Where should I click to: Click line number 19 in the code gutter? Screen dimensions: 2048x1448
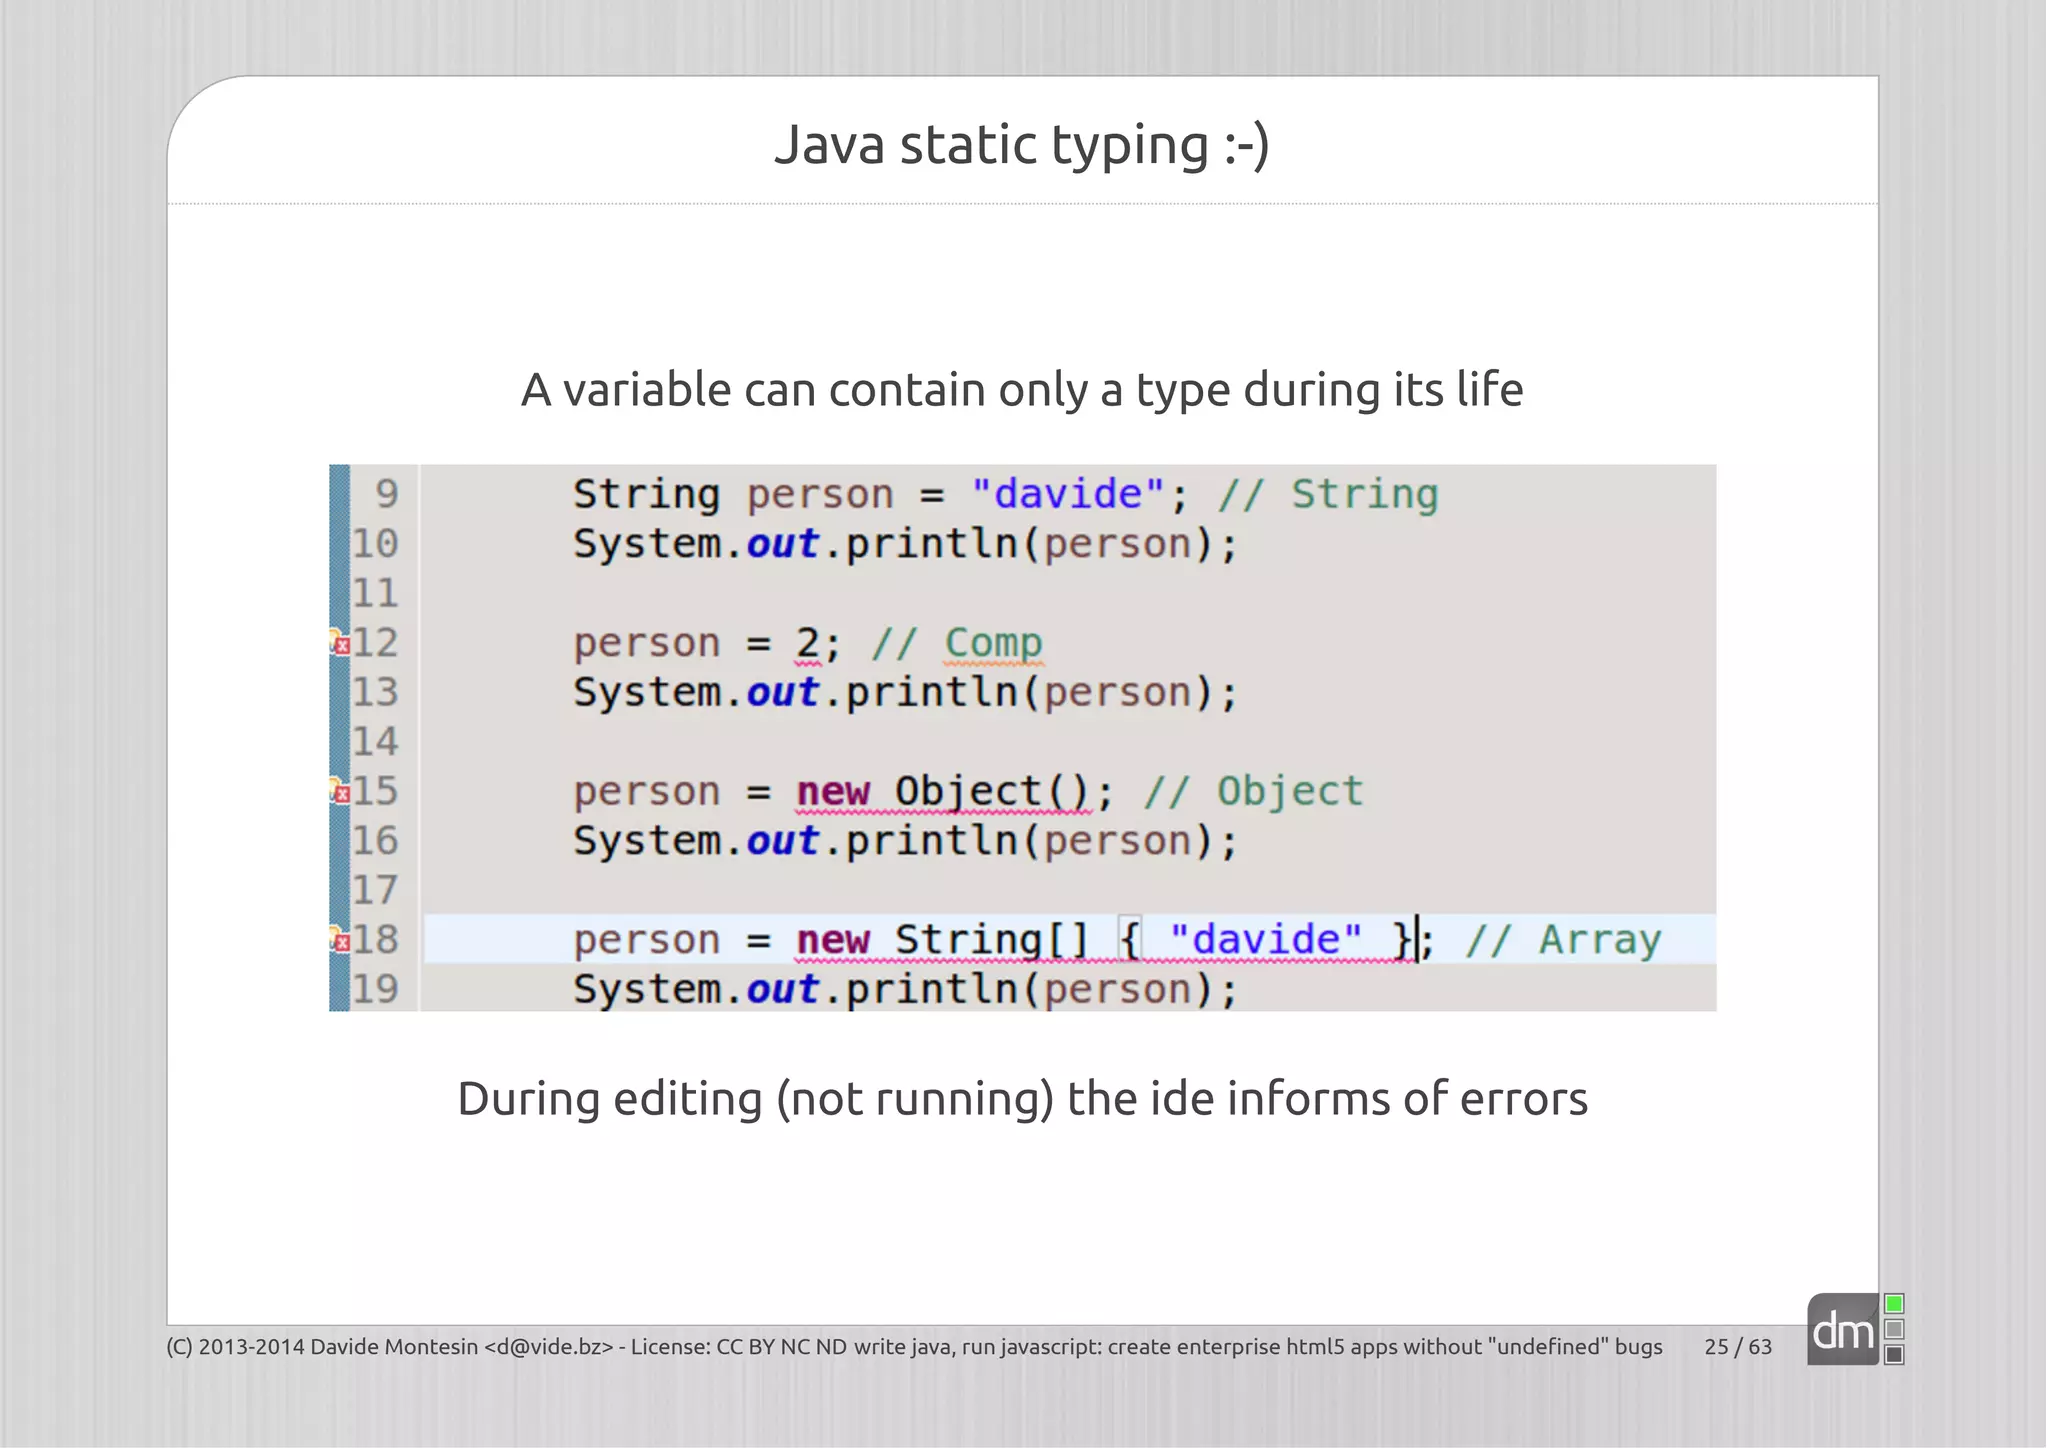point(375,989)
